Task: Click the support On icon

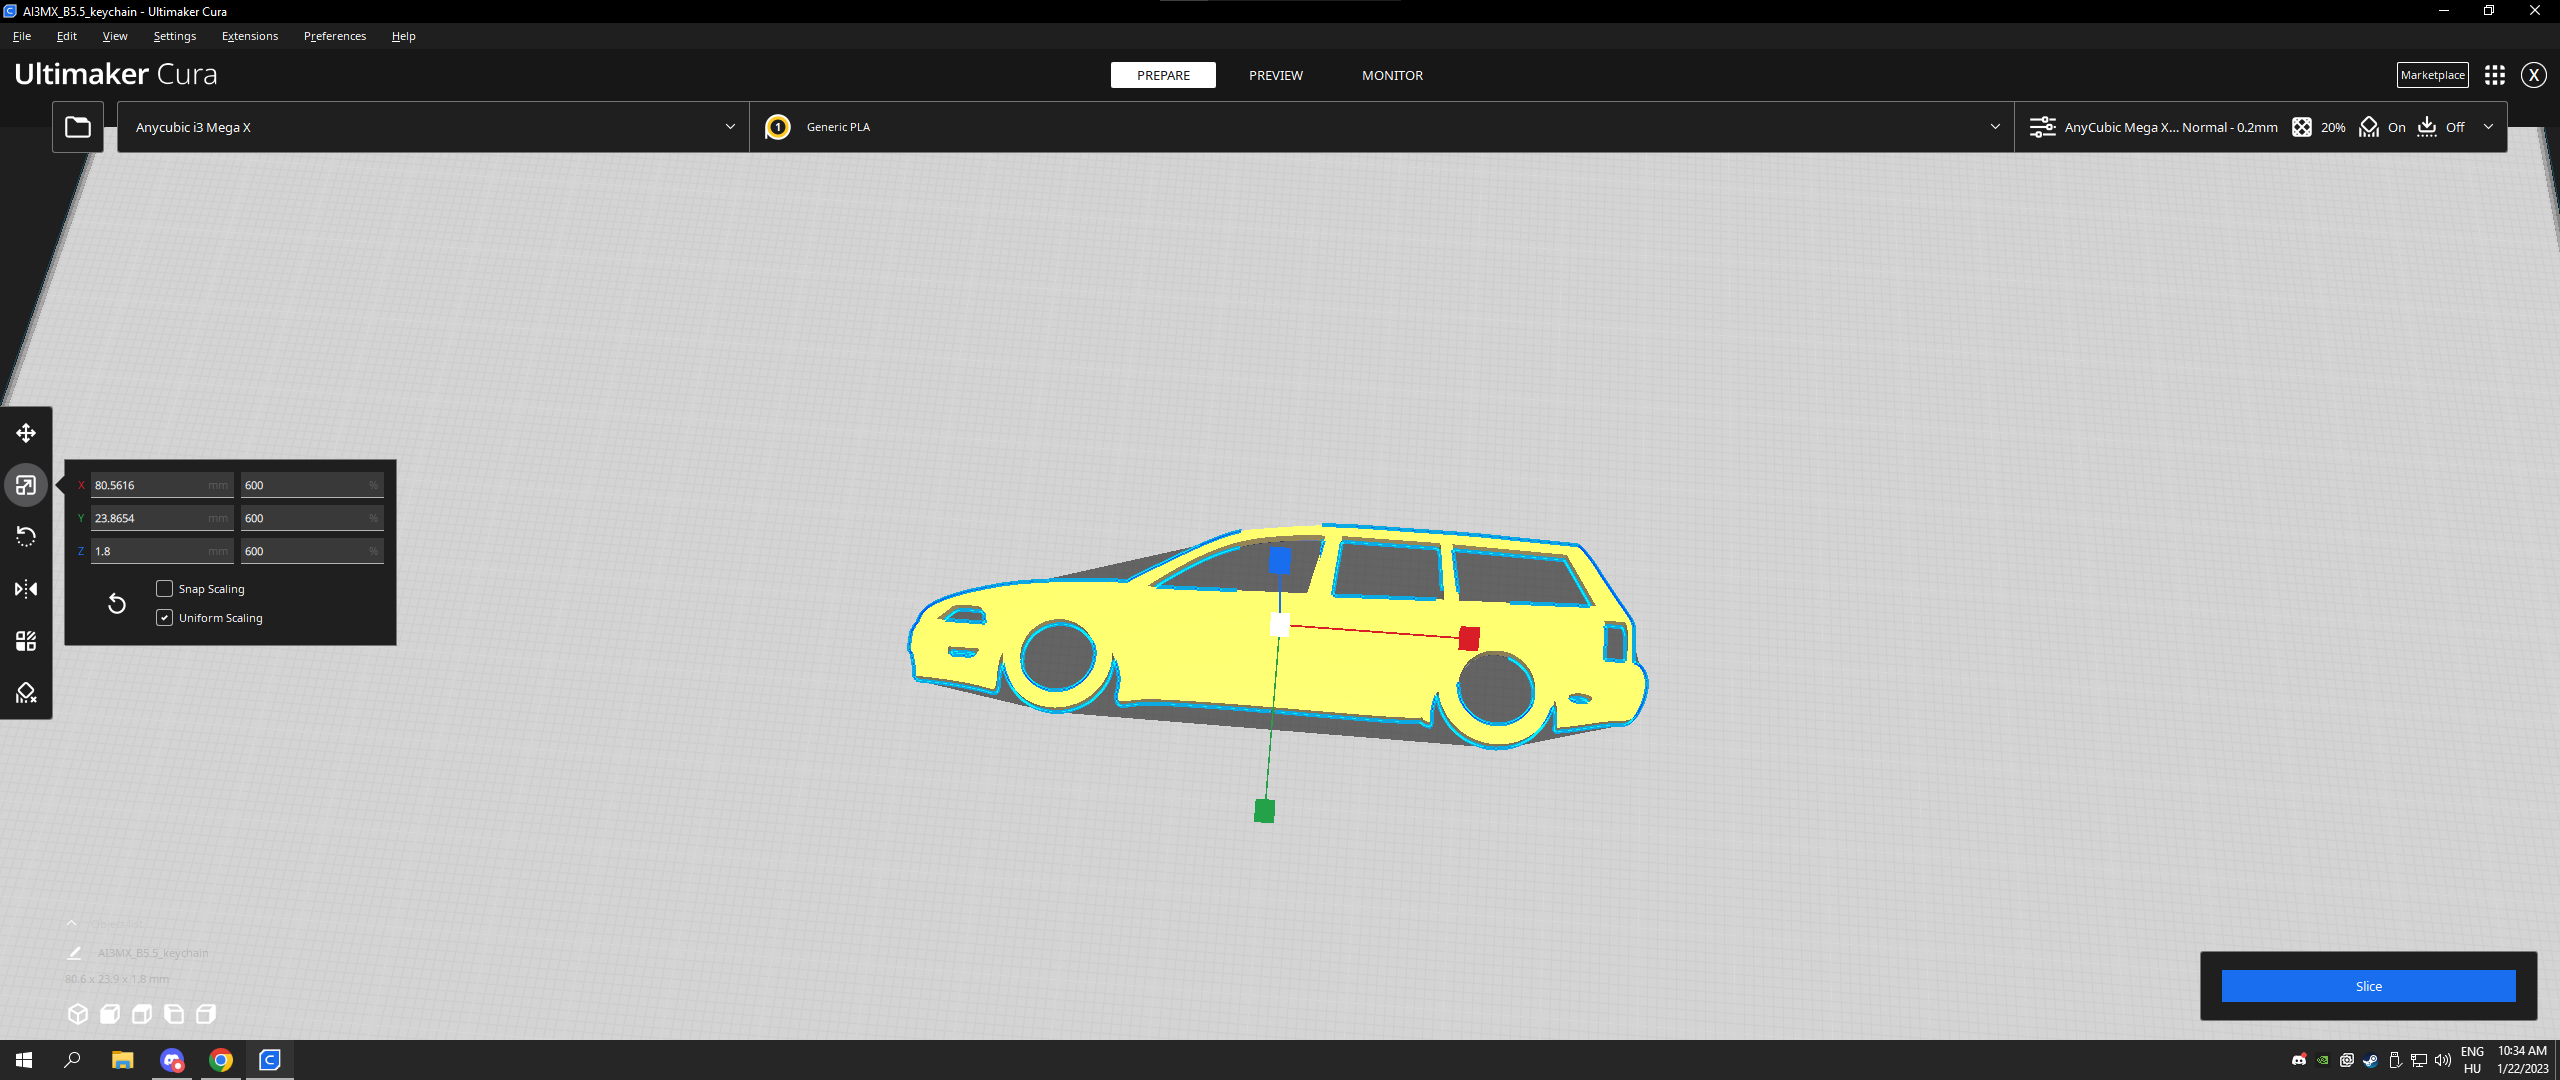Action: click(x=2369, y=127)
